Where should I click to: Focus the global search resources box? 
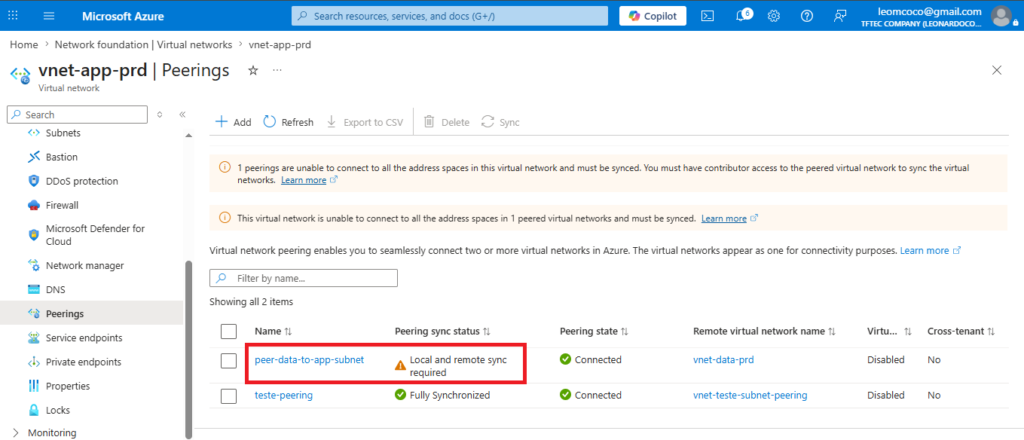pyautogui.click(x=449, y=16)
